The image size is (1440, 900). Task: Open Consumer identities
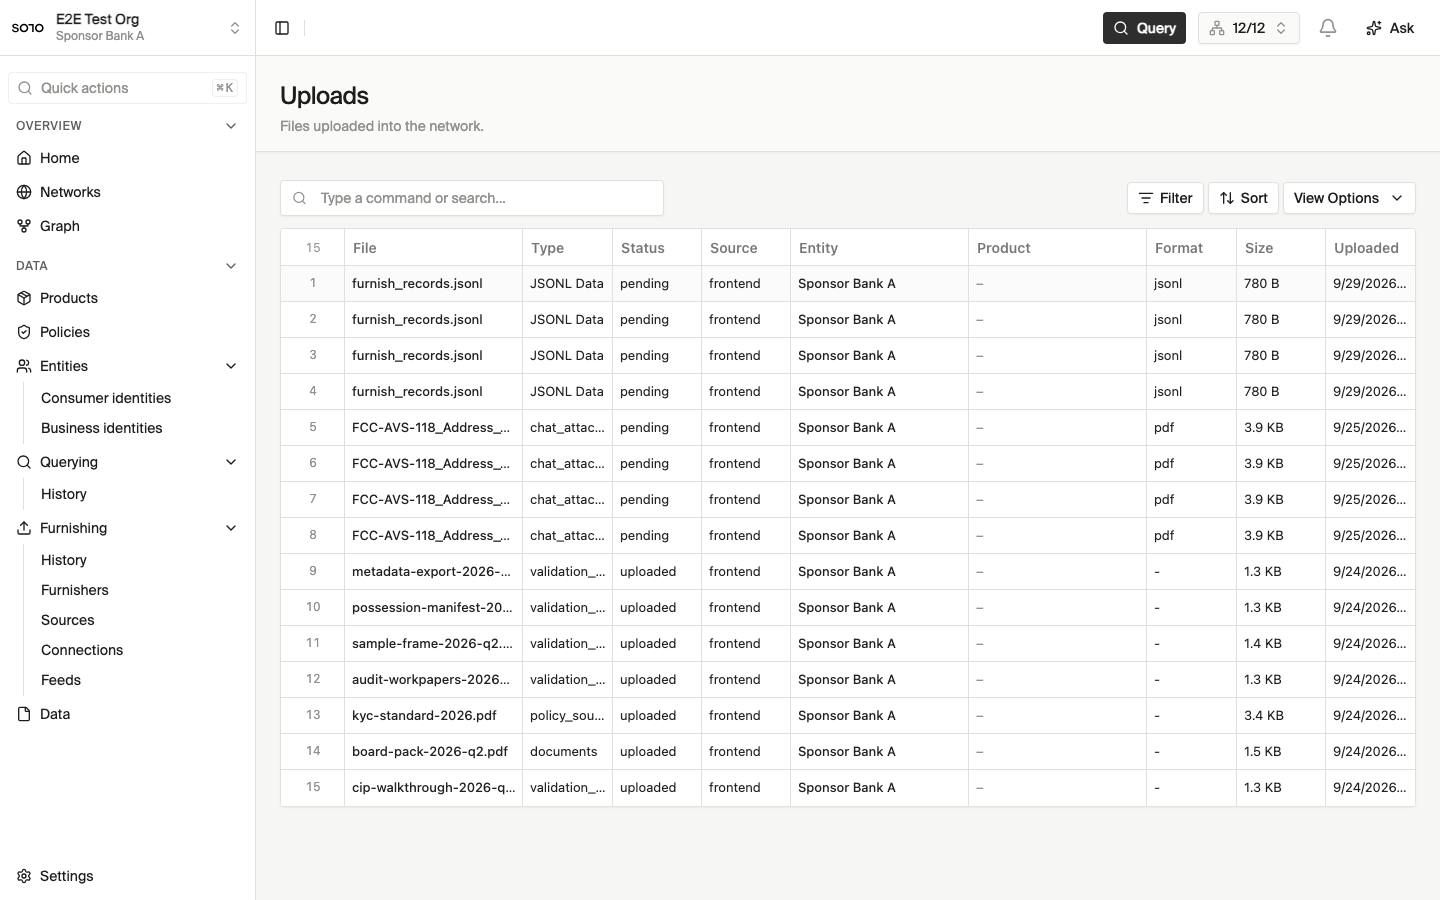pyautogui.click(x=106, y=398)
